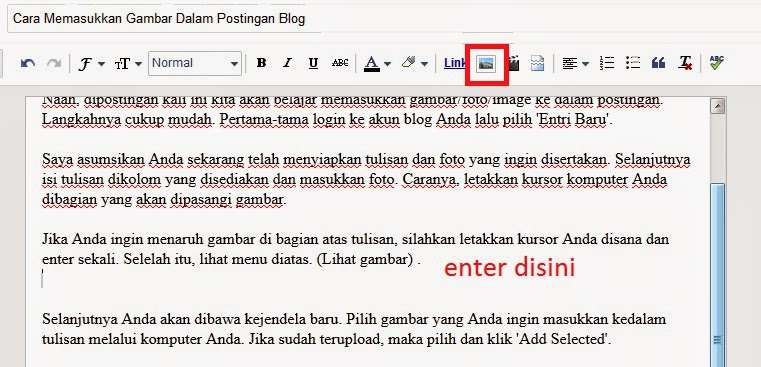This screenshot has height=367, width=761.
Task: Open the font family menu icon
Action: click(85, 64)
